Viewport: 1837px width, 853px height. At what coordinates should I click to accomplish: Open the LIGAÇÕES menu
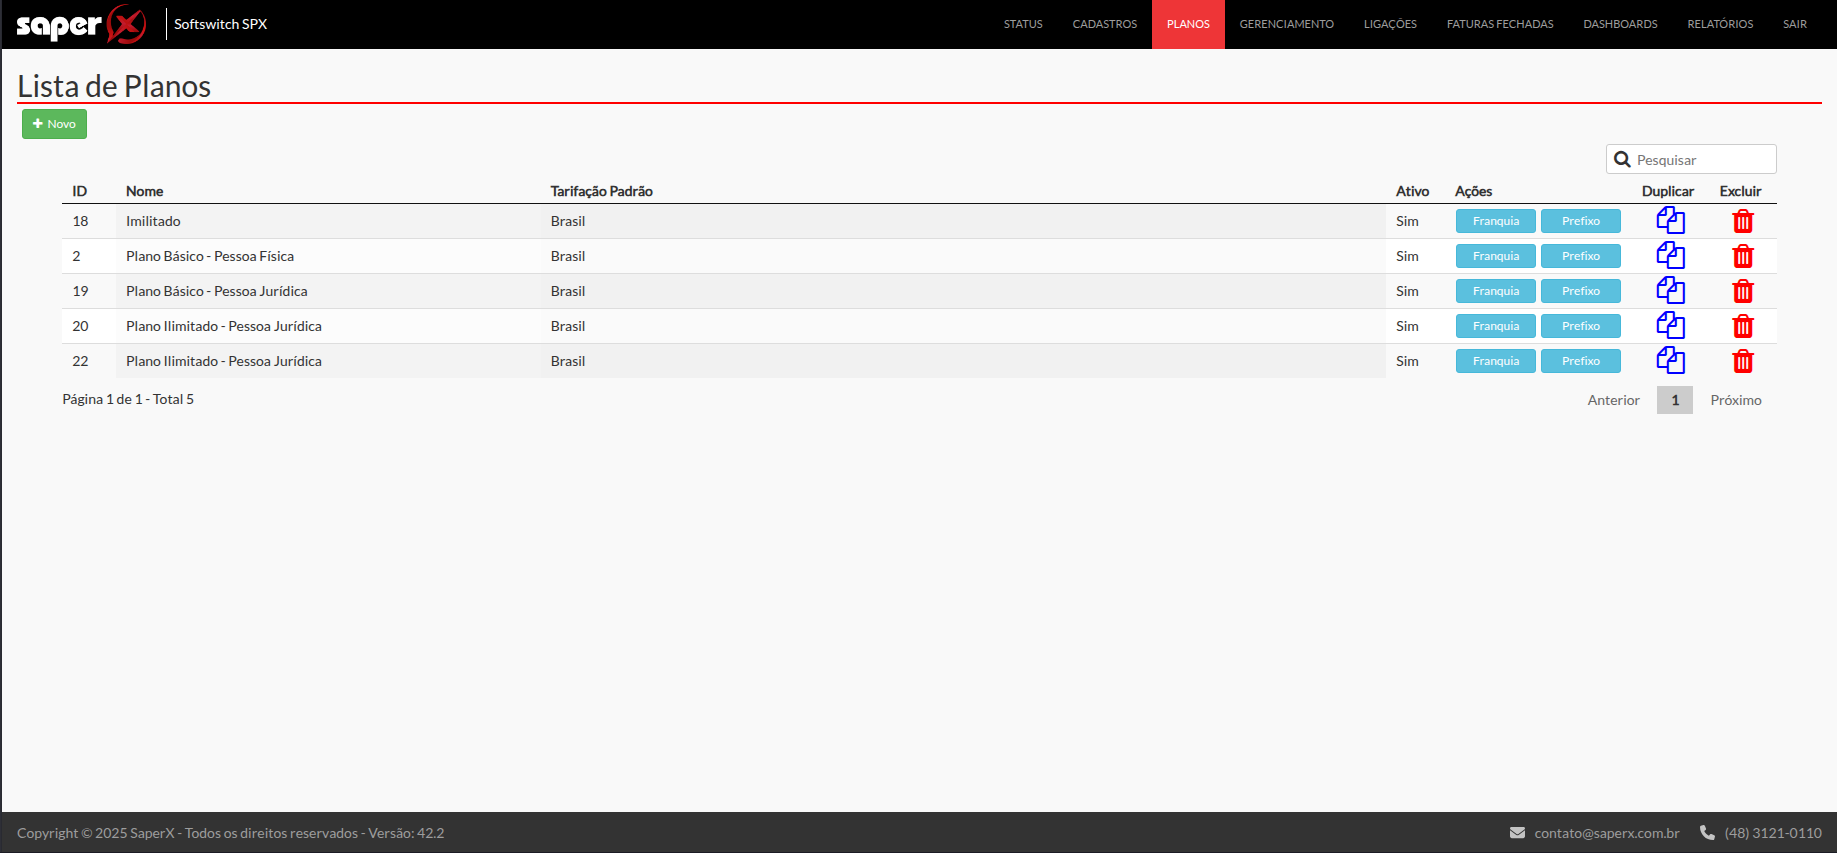tap(1390, 24)
